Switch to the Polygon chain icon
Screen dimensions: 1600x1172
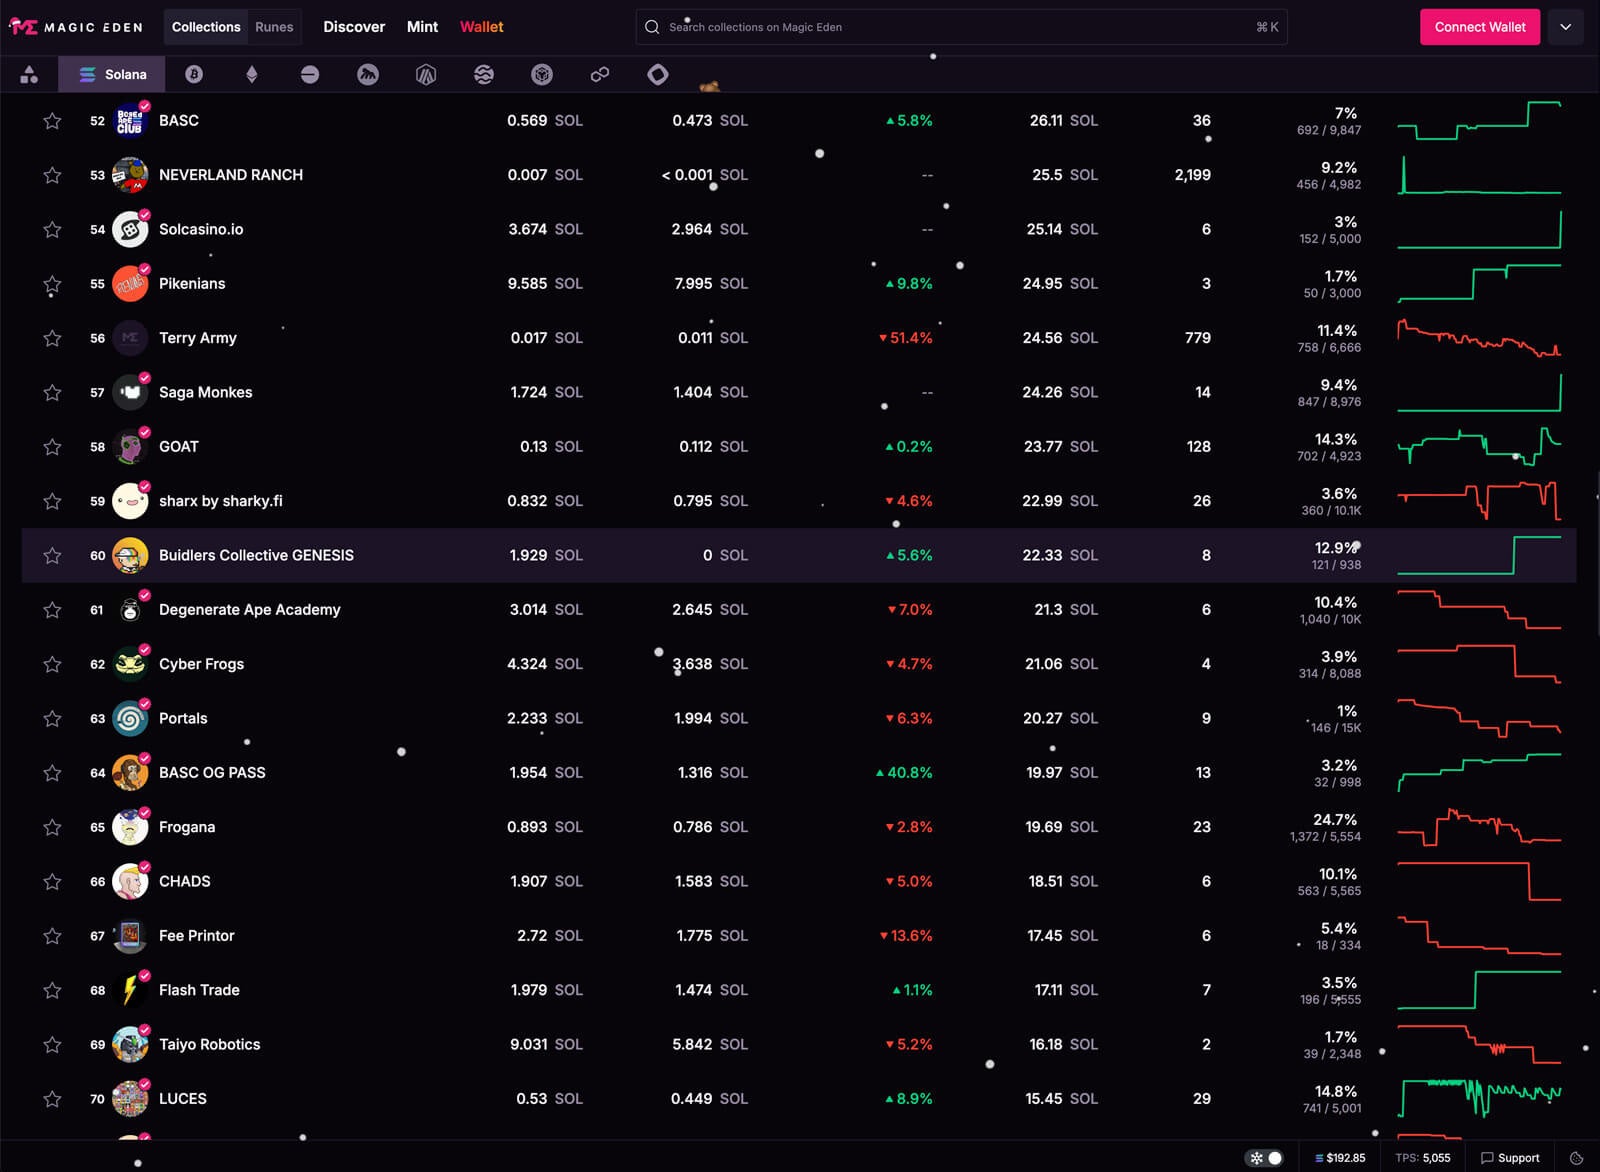coord(600,74)
